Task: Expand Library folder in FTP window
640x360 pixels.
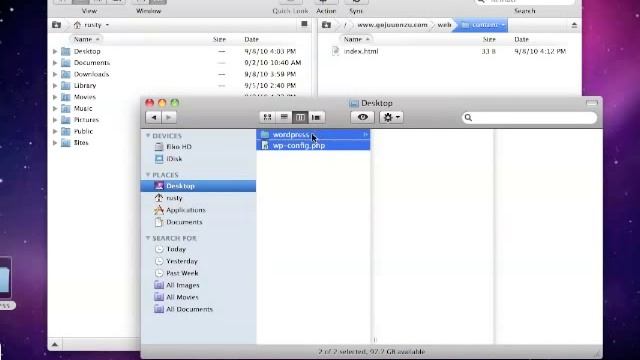Action: [55, 86]
